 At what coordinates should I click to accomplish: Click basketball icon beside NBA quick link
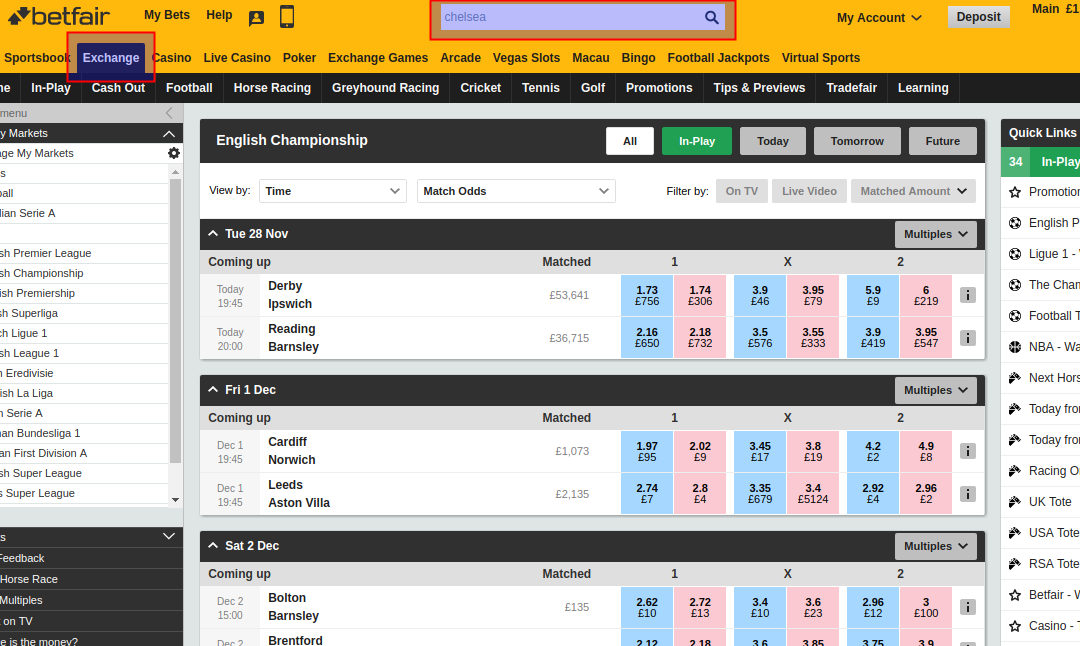(1015, 347)
